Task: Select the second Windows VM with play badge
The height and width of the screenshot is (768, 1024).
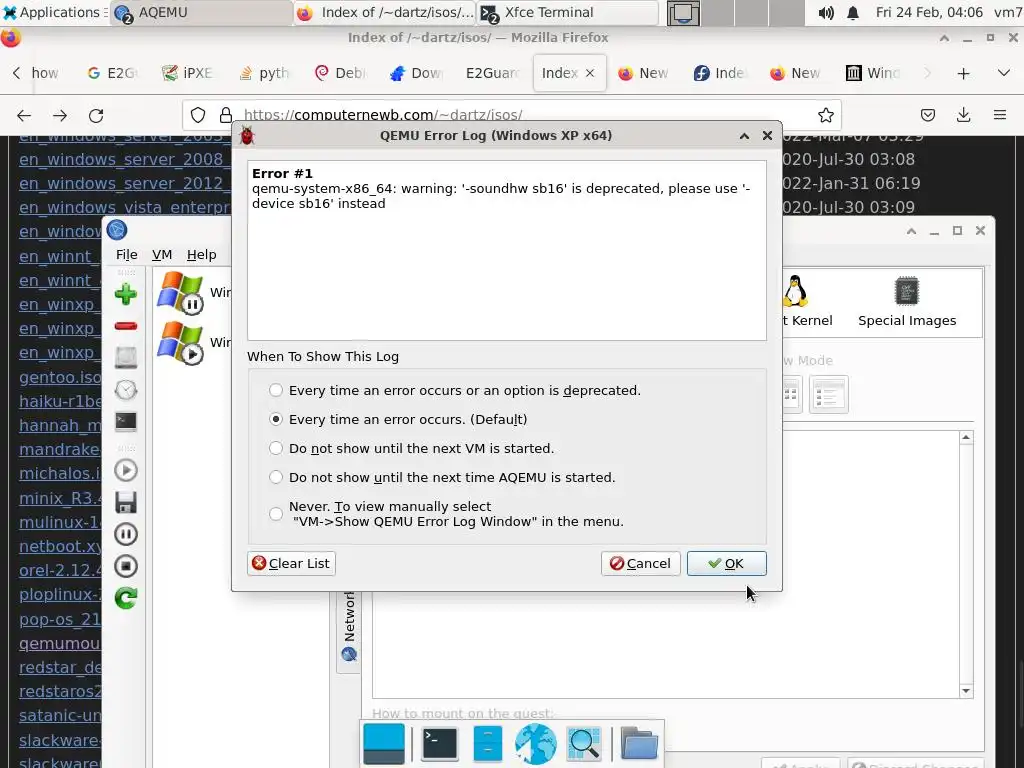Action: click(193, 342)
